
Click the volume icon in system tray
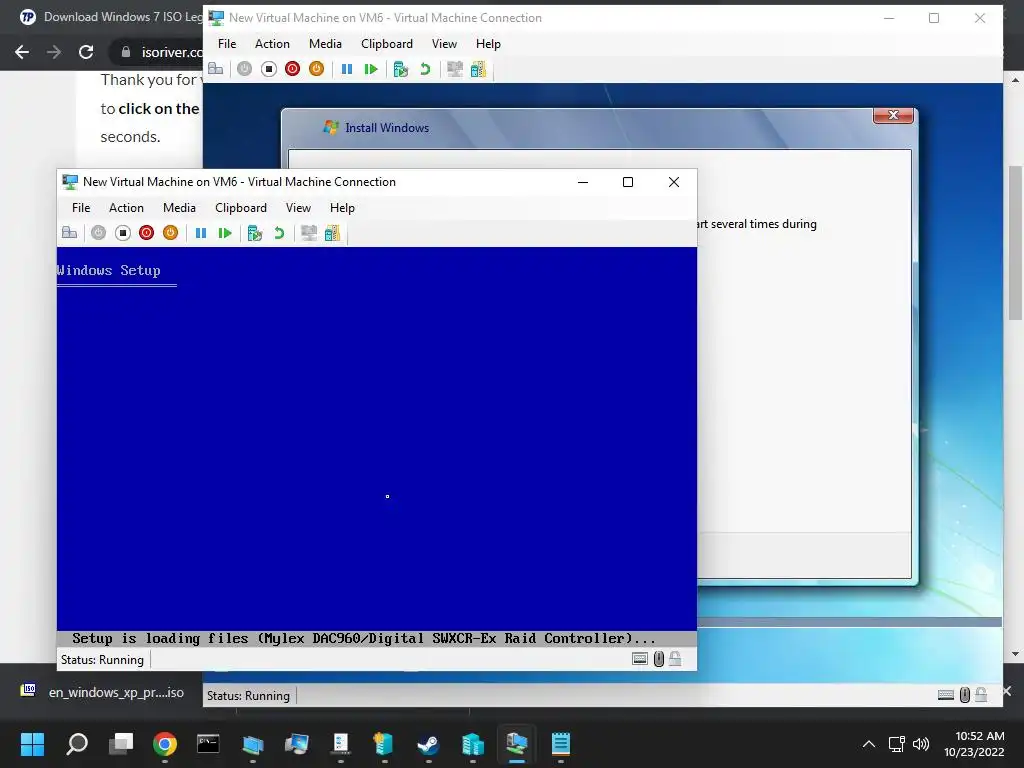point(921,743)
